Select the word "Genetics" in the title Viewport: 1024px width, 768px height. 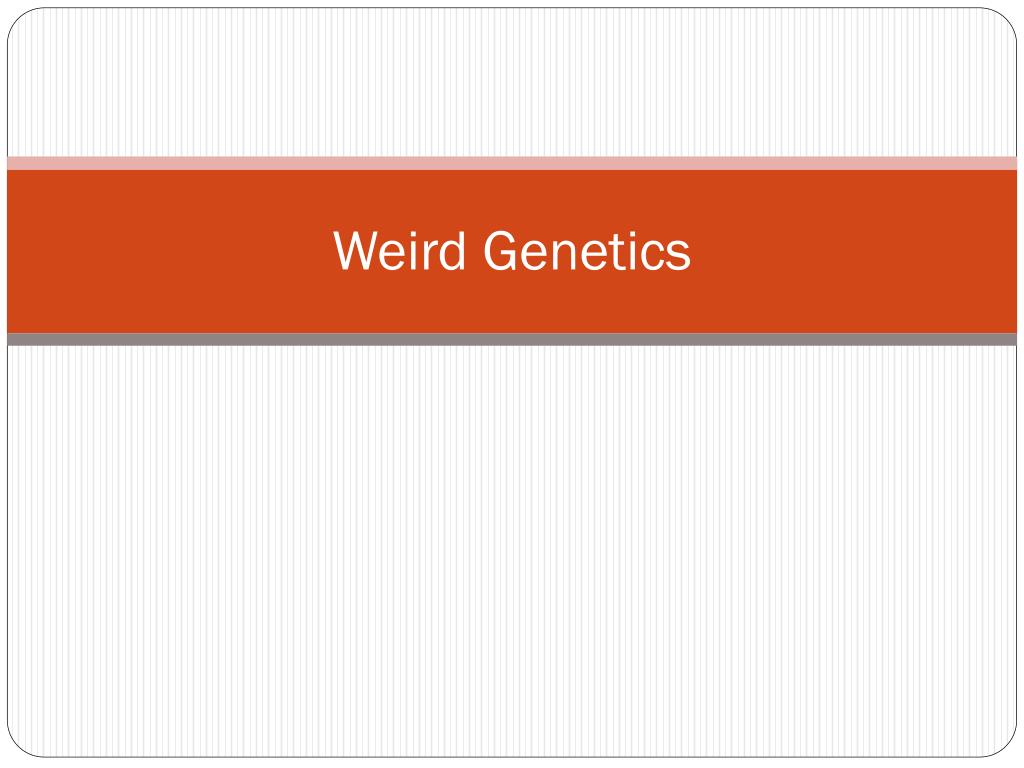tap(587, 251)
